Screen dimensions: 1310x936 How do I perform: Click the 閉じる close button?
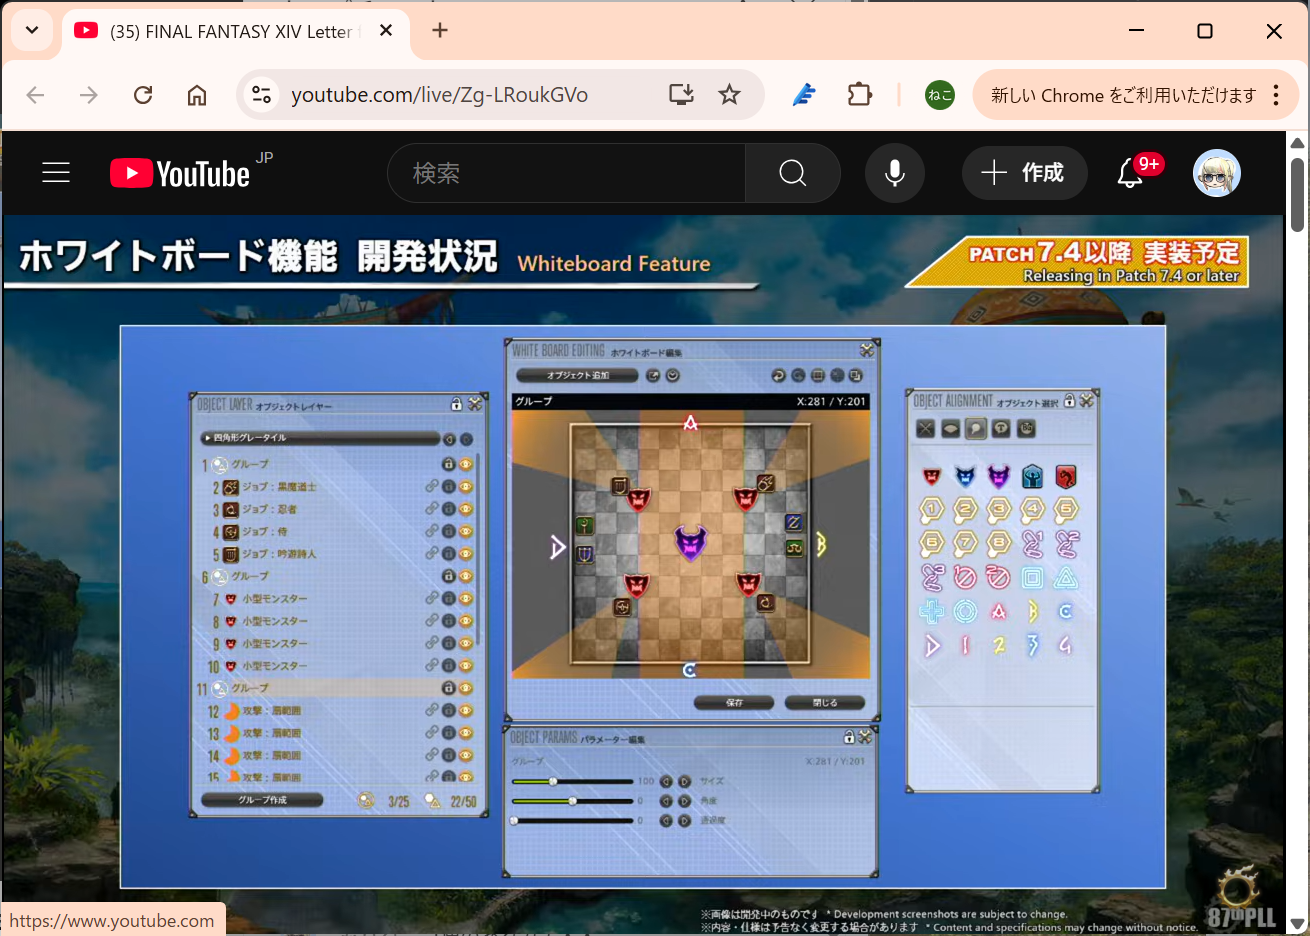click(825, 703)
